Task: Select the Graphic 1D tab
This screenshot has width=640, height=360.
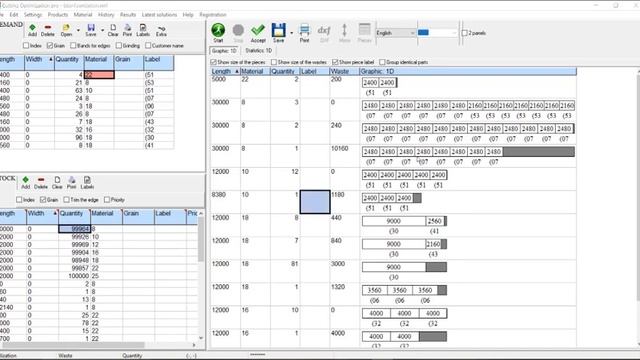Action: (x=224, y=51)
